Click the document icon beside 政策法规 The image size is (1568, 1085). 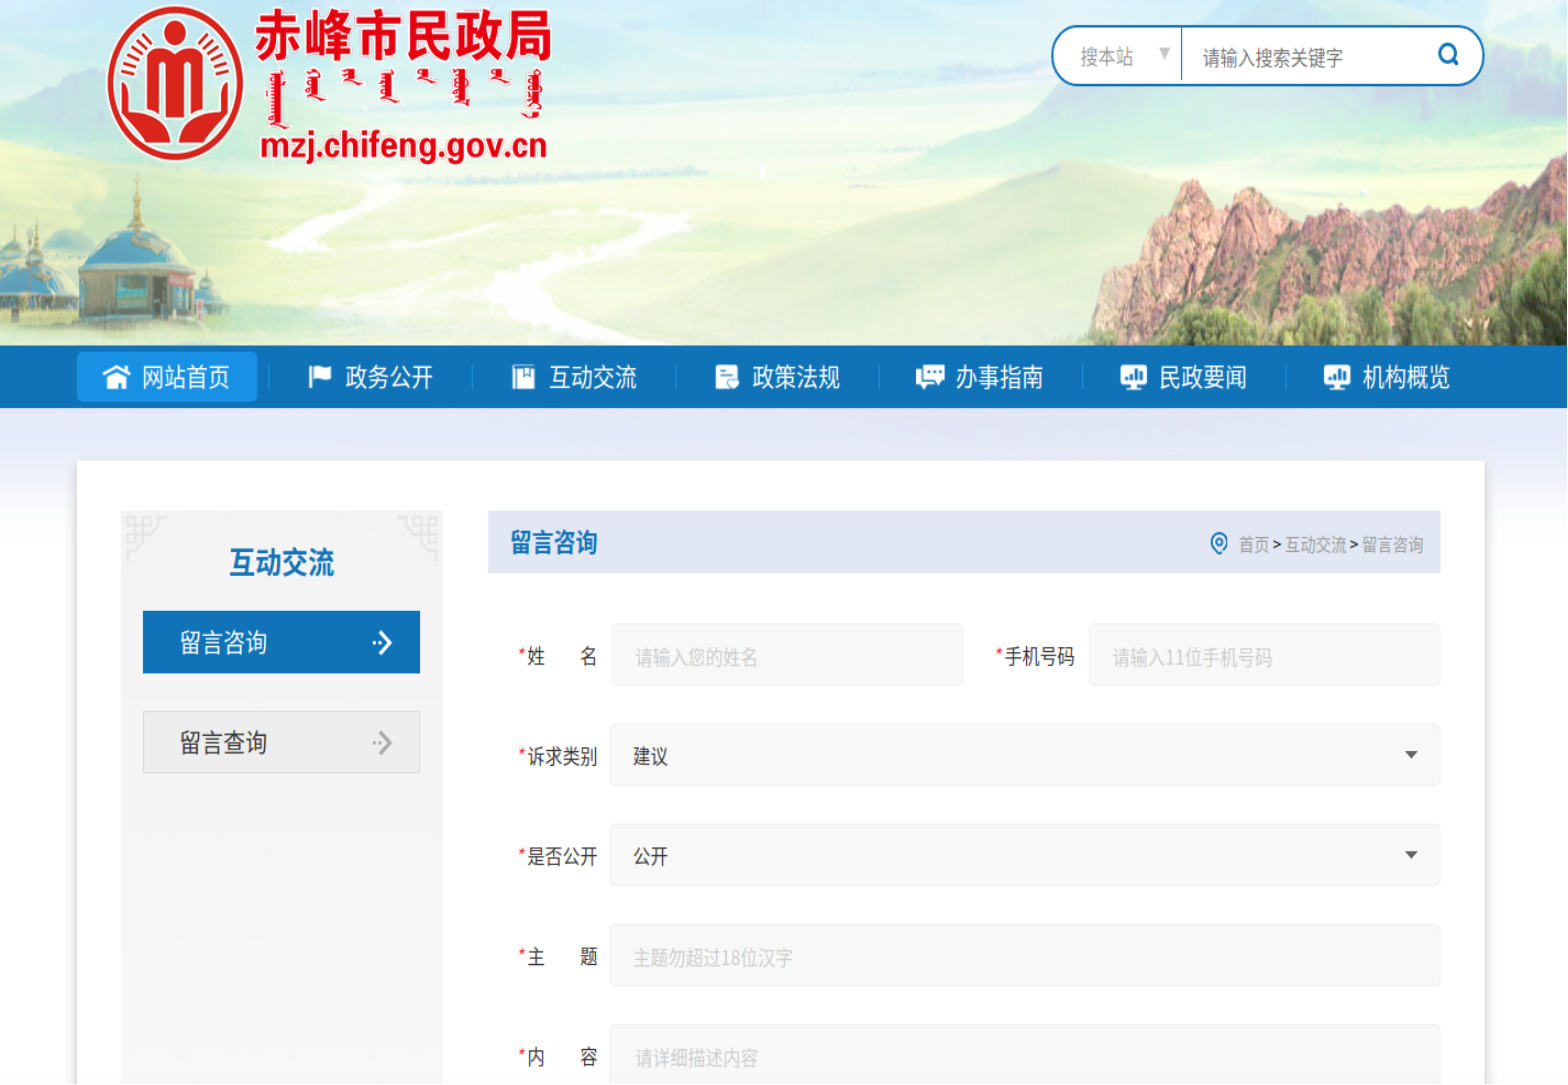[x=727, y=377]
